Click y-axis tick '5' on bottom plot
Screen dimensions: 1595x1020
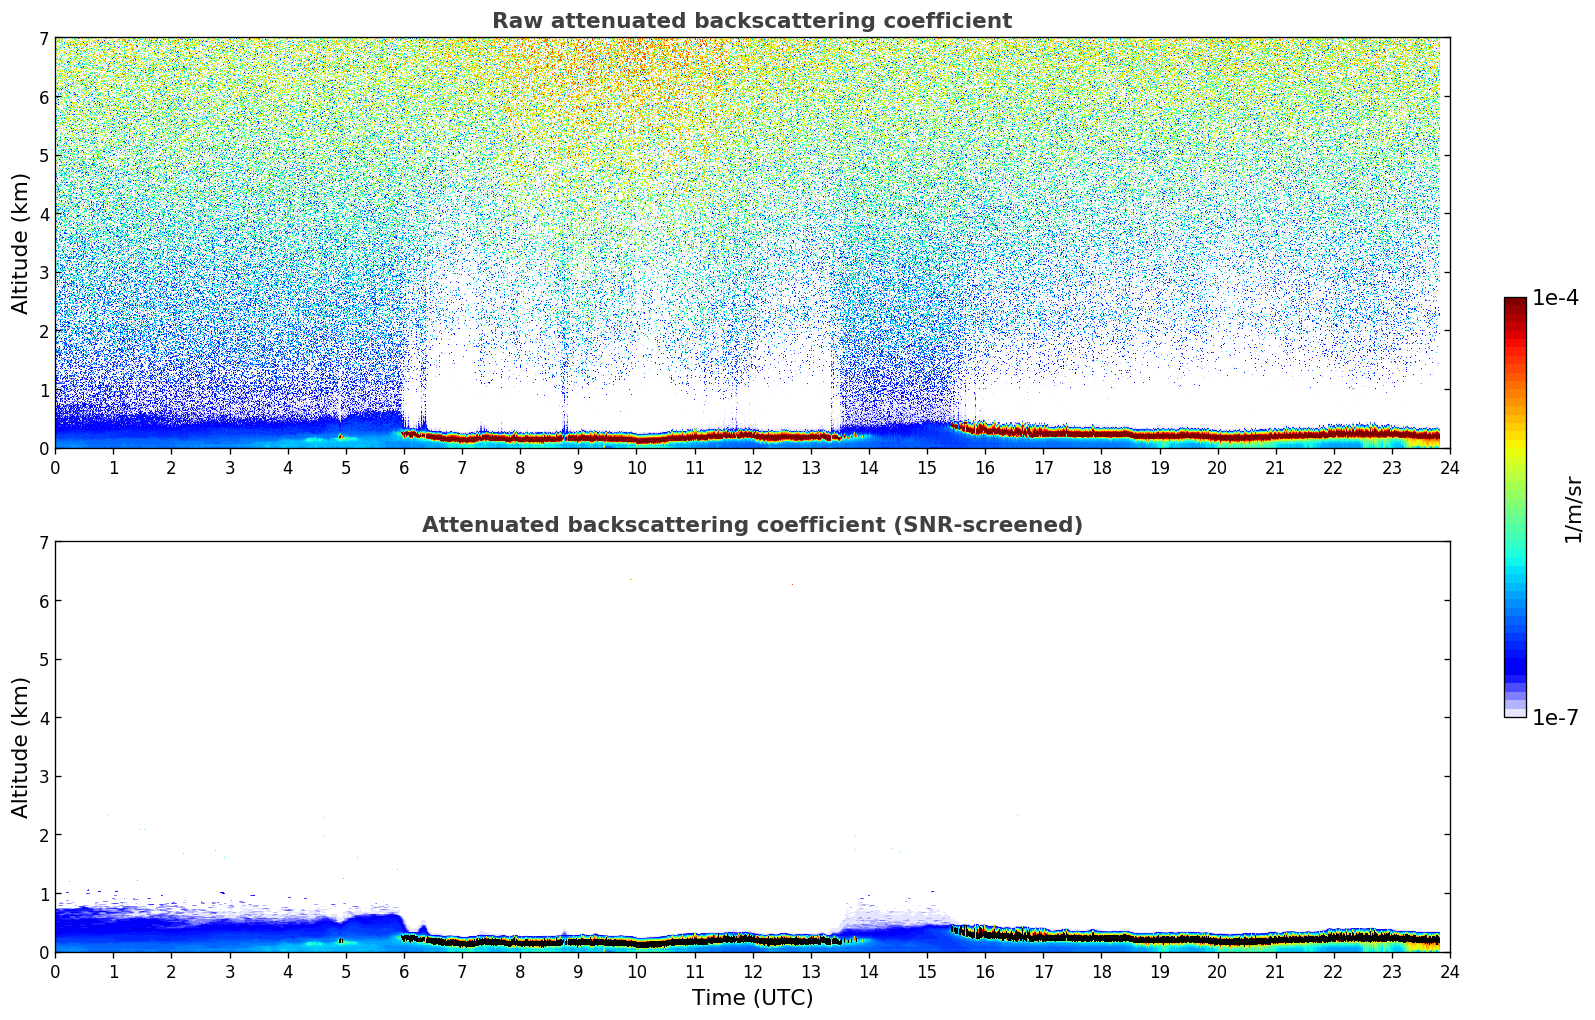(43, 659)
